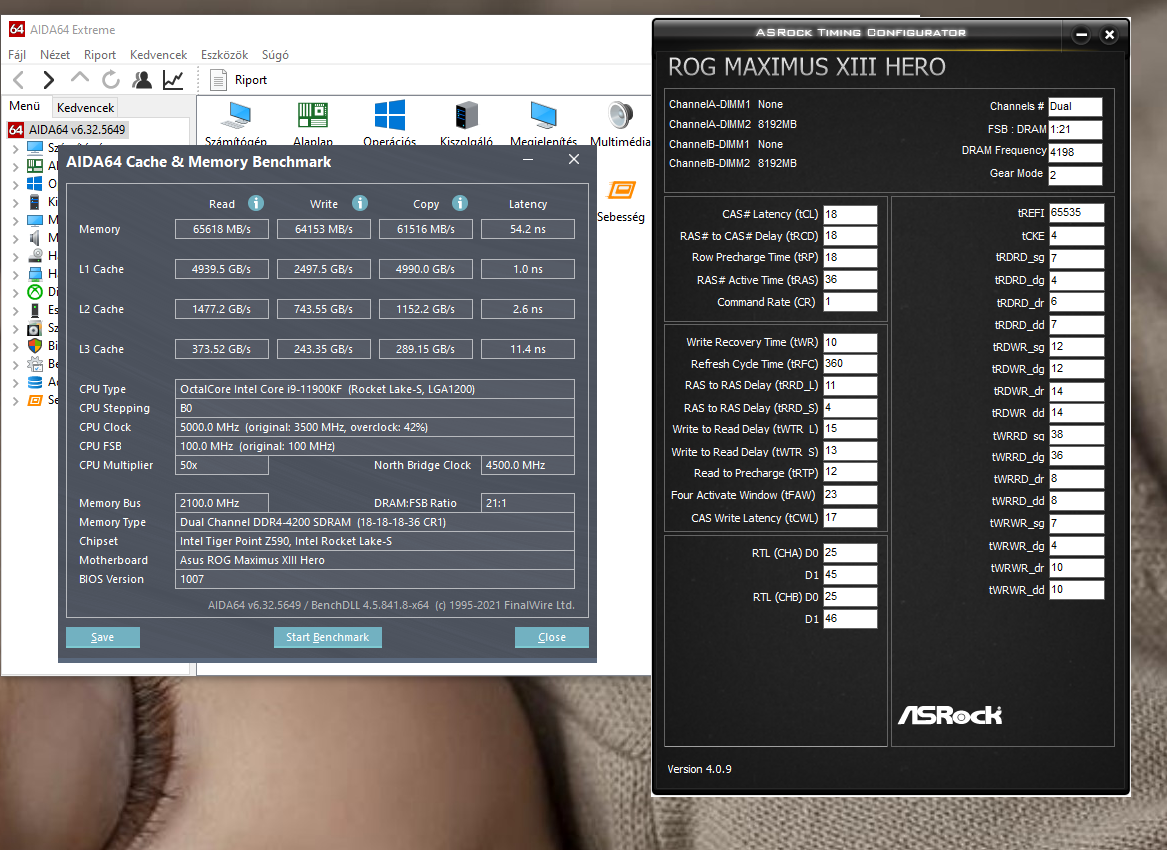Expand the benchmark tree node chevron
Image resolution: width=1167 pixels, height=850 pixels.
coord(16,400)
